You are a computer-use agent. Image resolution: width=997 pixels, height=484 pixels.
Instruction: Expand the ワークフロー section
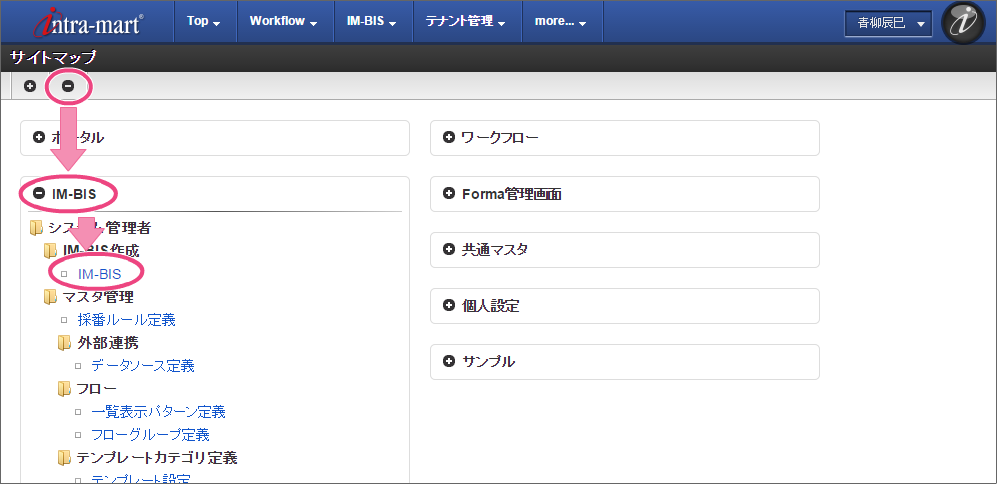click(449, 138)
